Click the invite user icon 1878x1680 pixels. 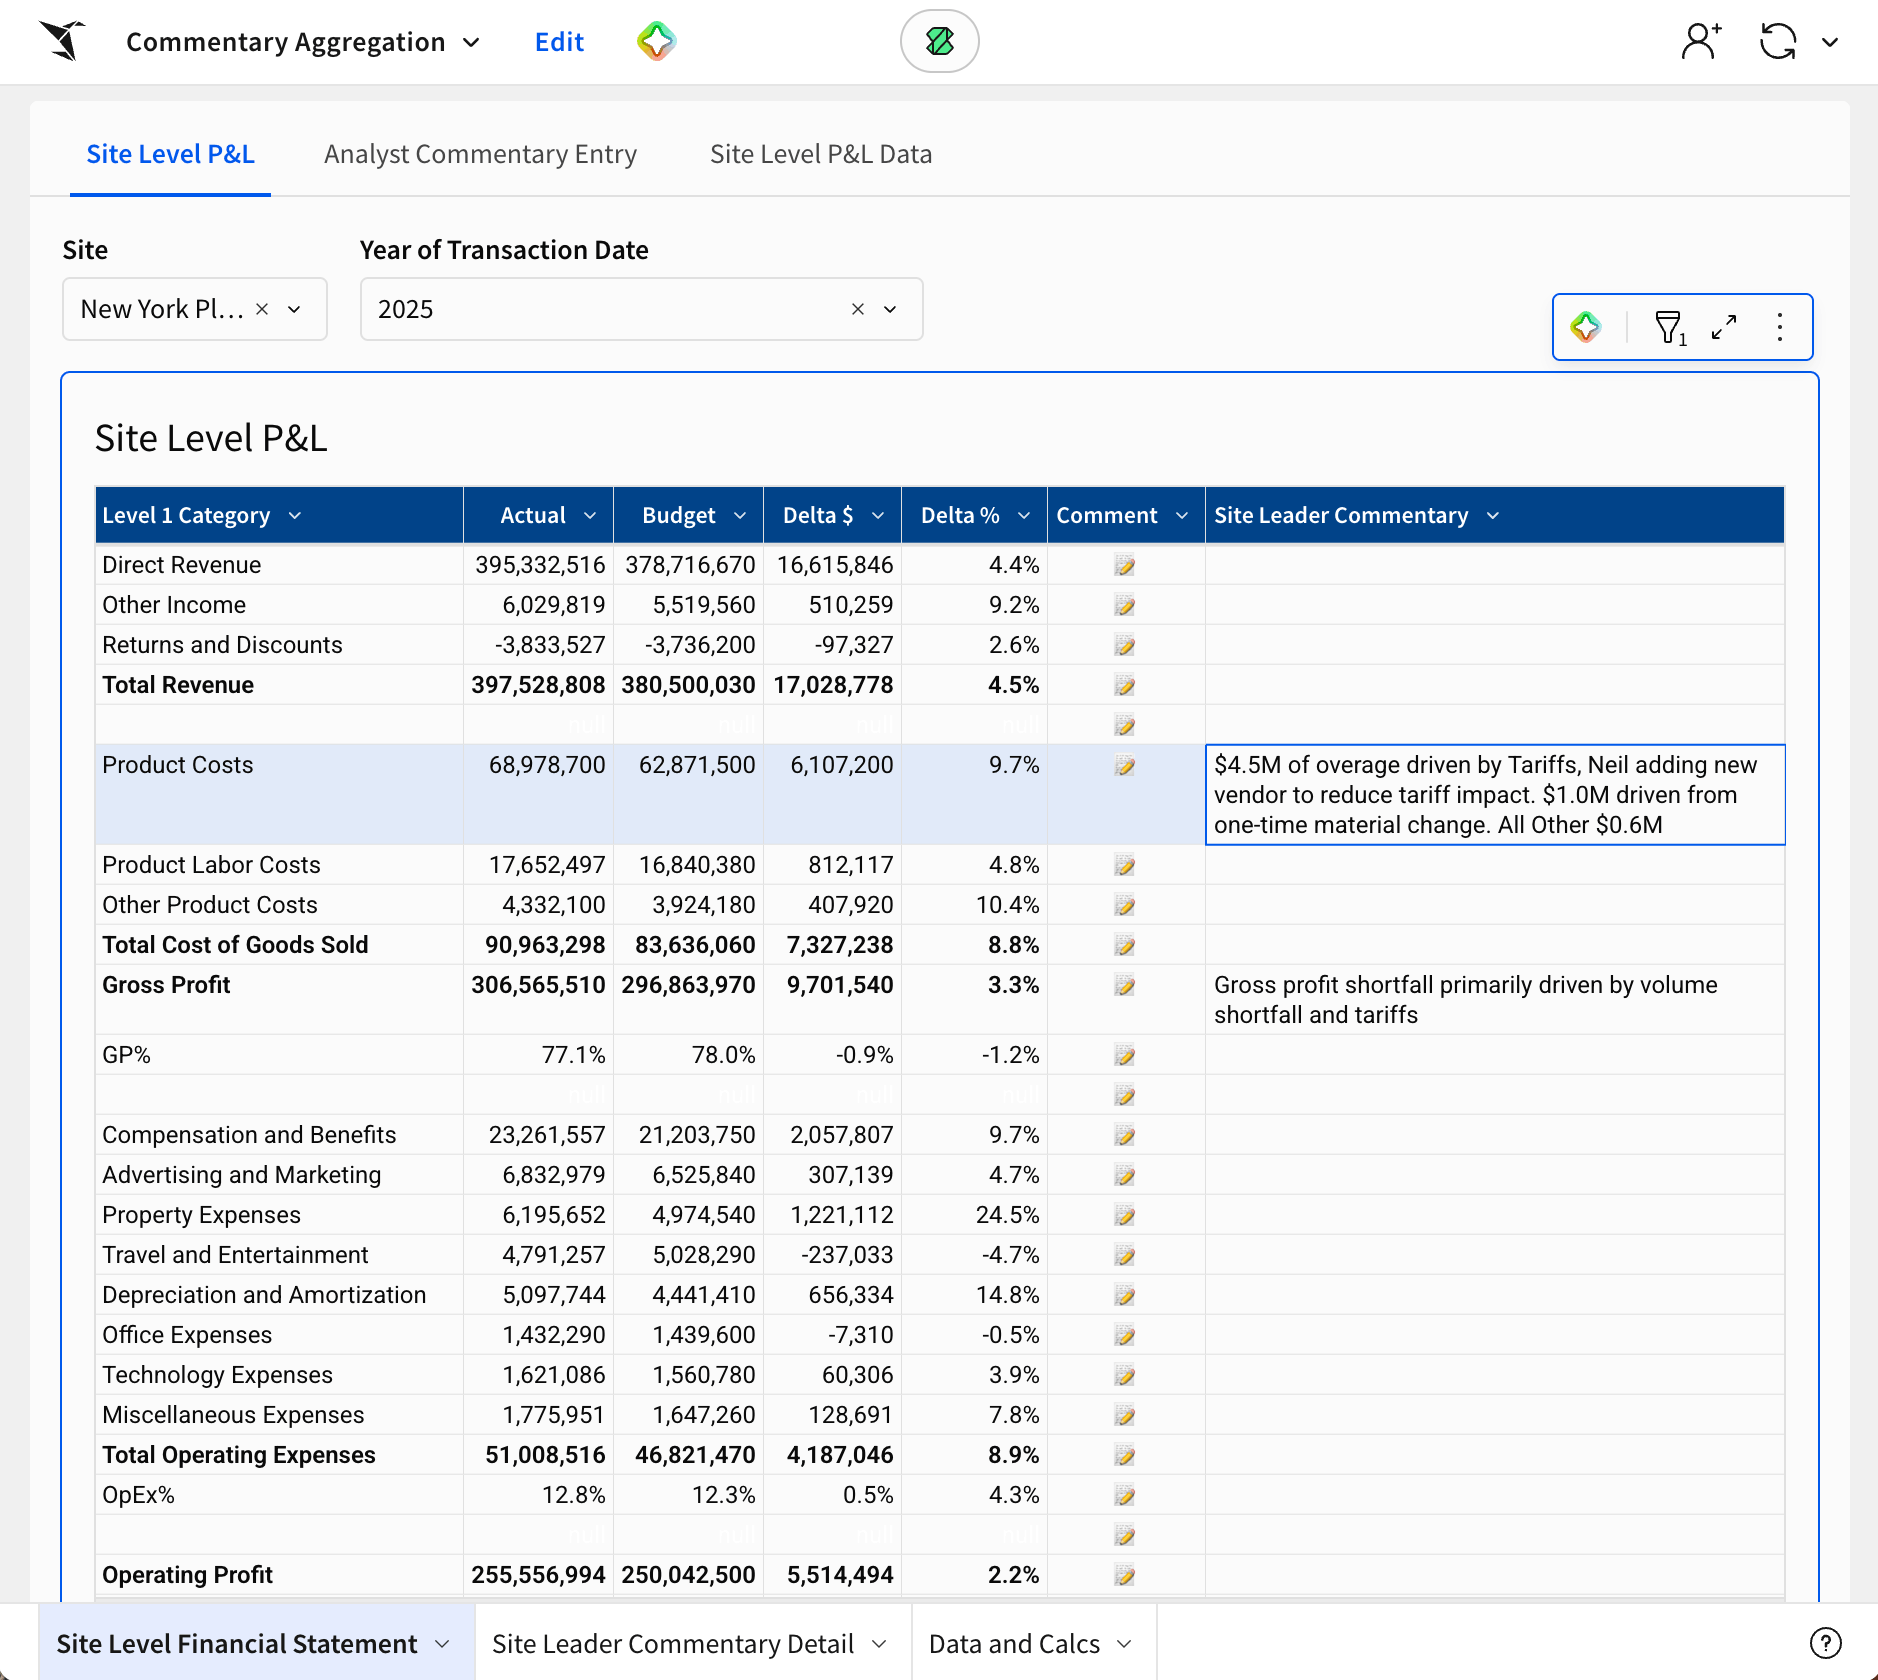tap(1700, 41)
